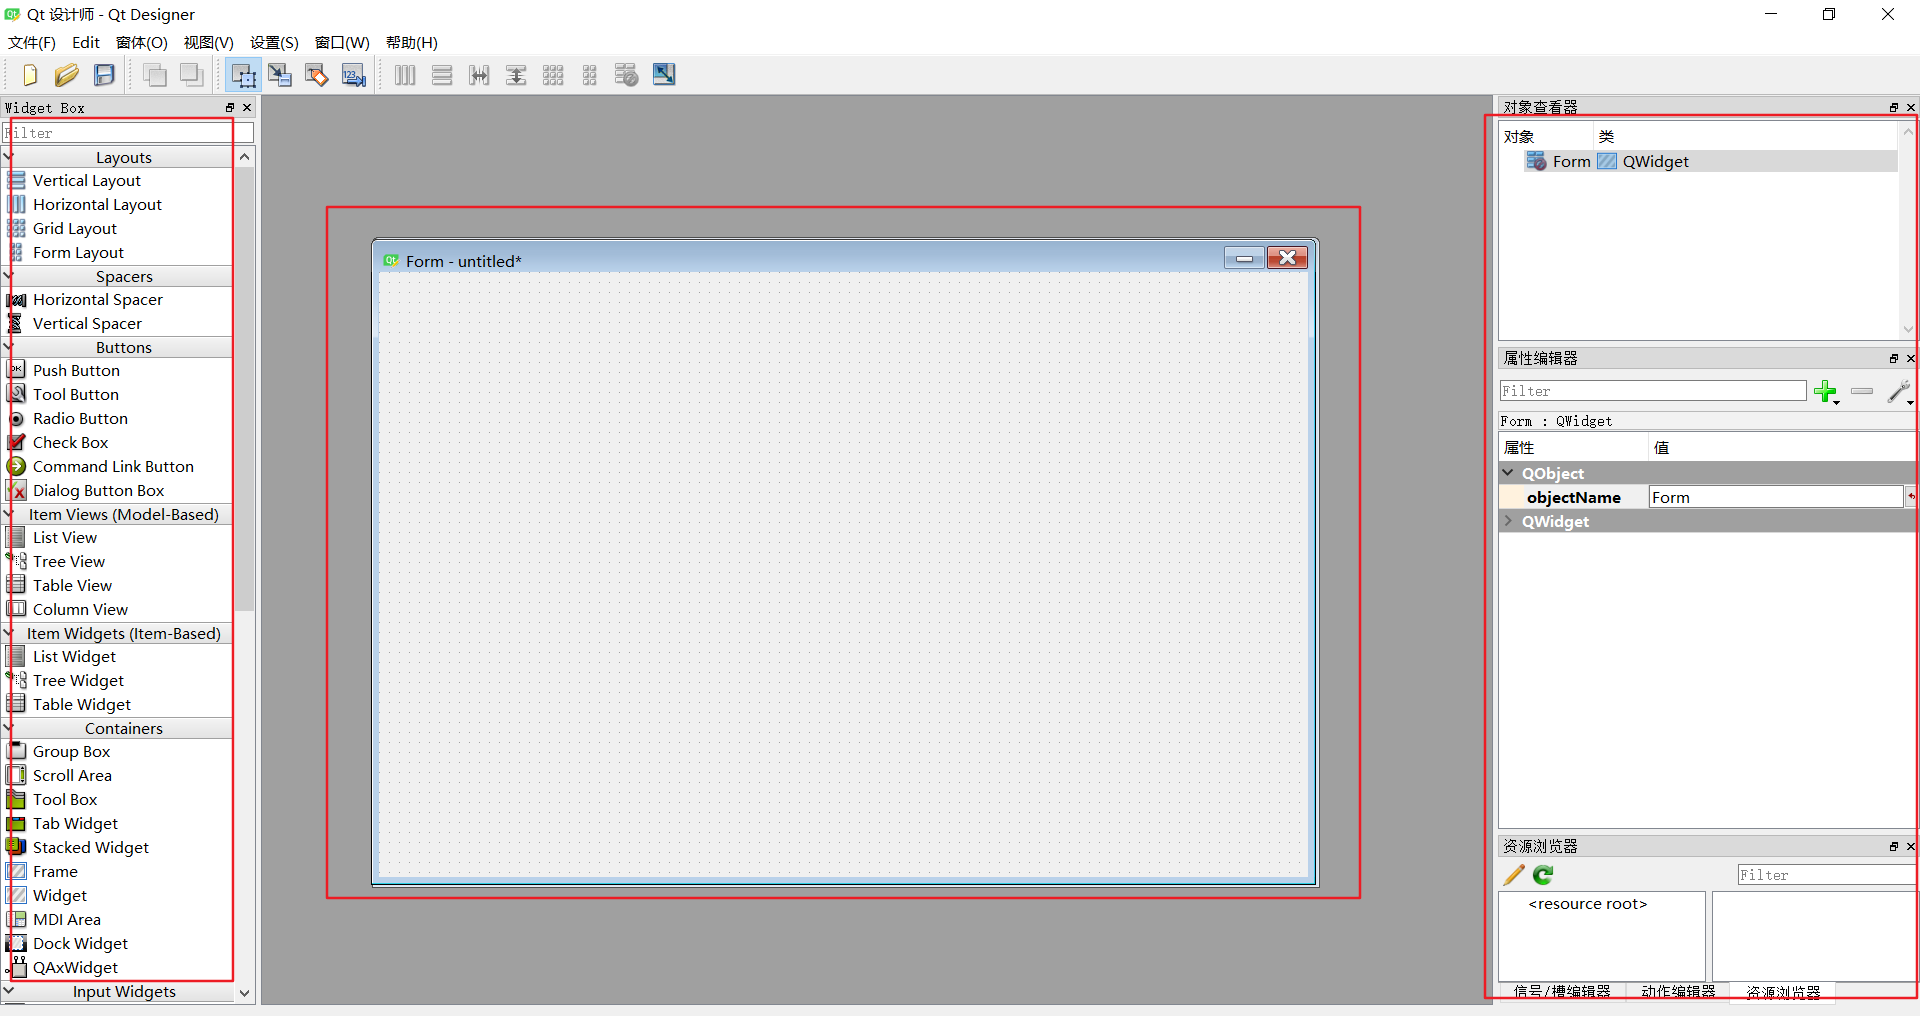Image resolution: width=1920 pixels, height=1016 pixels.
Task: Collapse the Spacers category
Action: tap(8, 276)
